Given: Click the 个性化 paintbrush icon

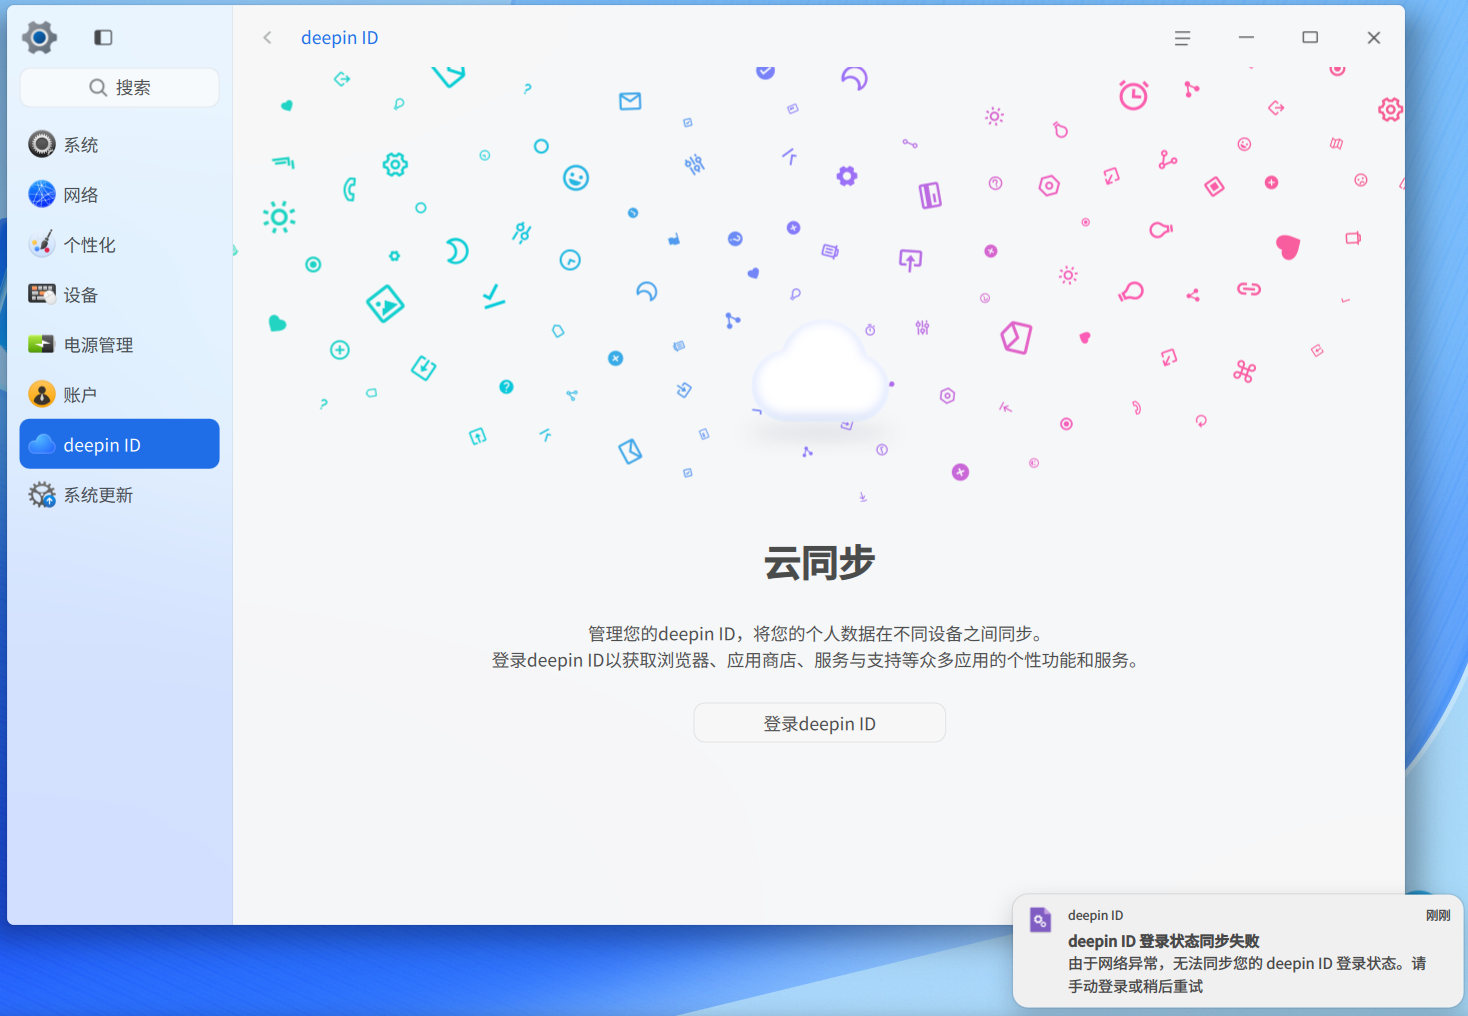Looking at the screenshot, I should pos(41,244).
